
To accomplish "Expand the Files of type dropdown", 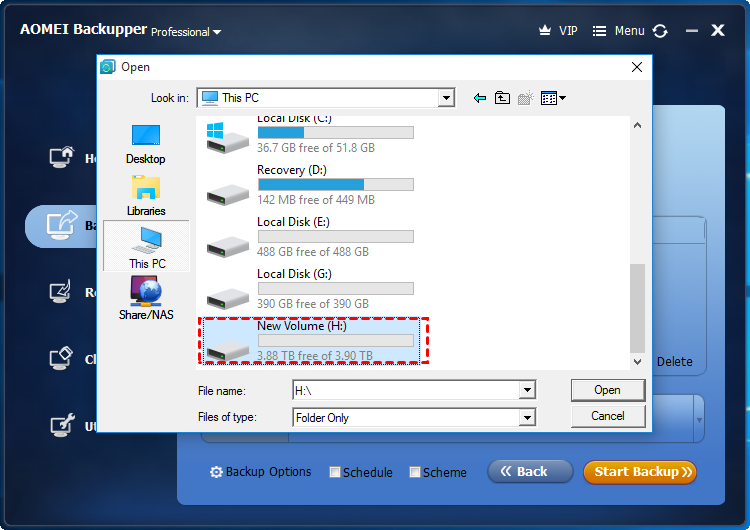I will click(x=527, y=418).
